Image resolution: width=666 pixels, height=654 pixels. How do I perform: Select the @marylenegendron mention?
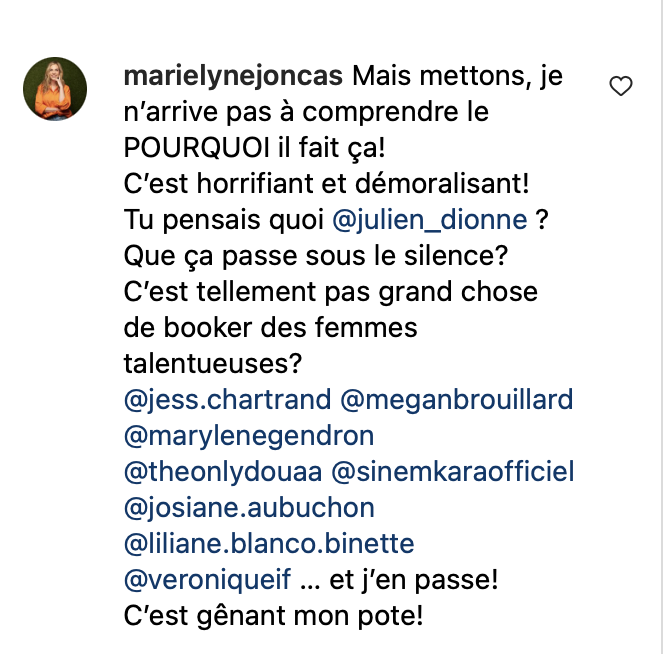tap(249, 436)
